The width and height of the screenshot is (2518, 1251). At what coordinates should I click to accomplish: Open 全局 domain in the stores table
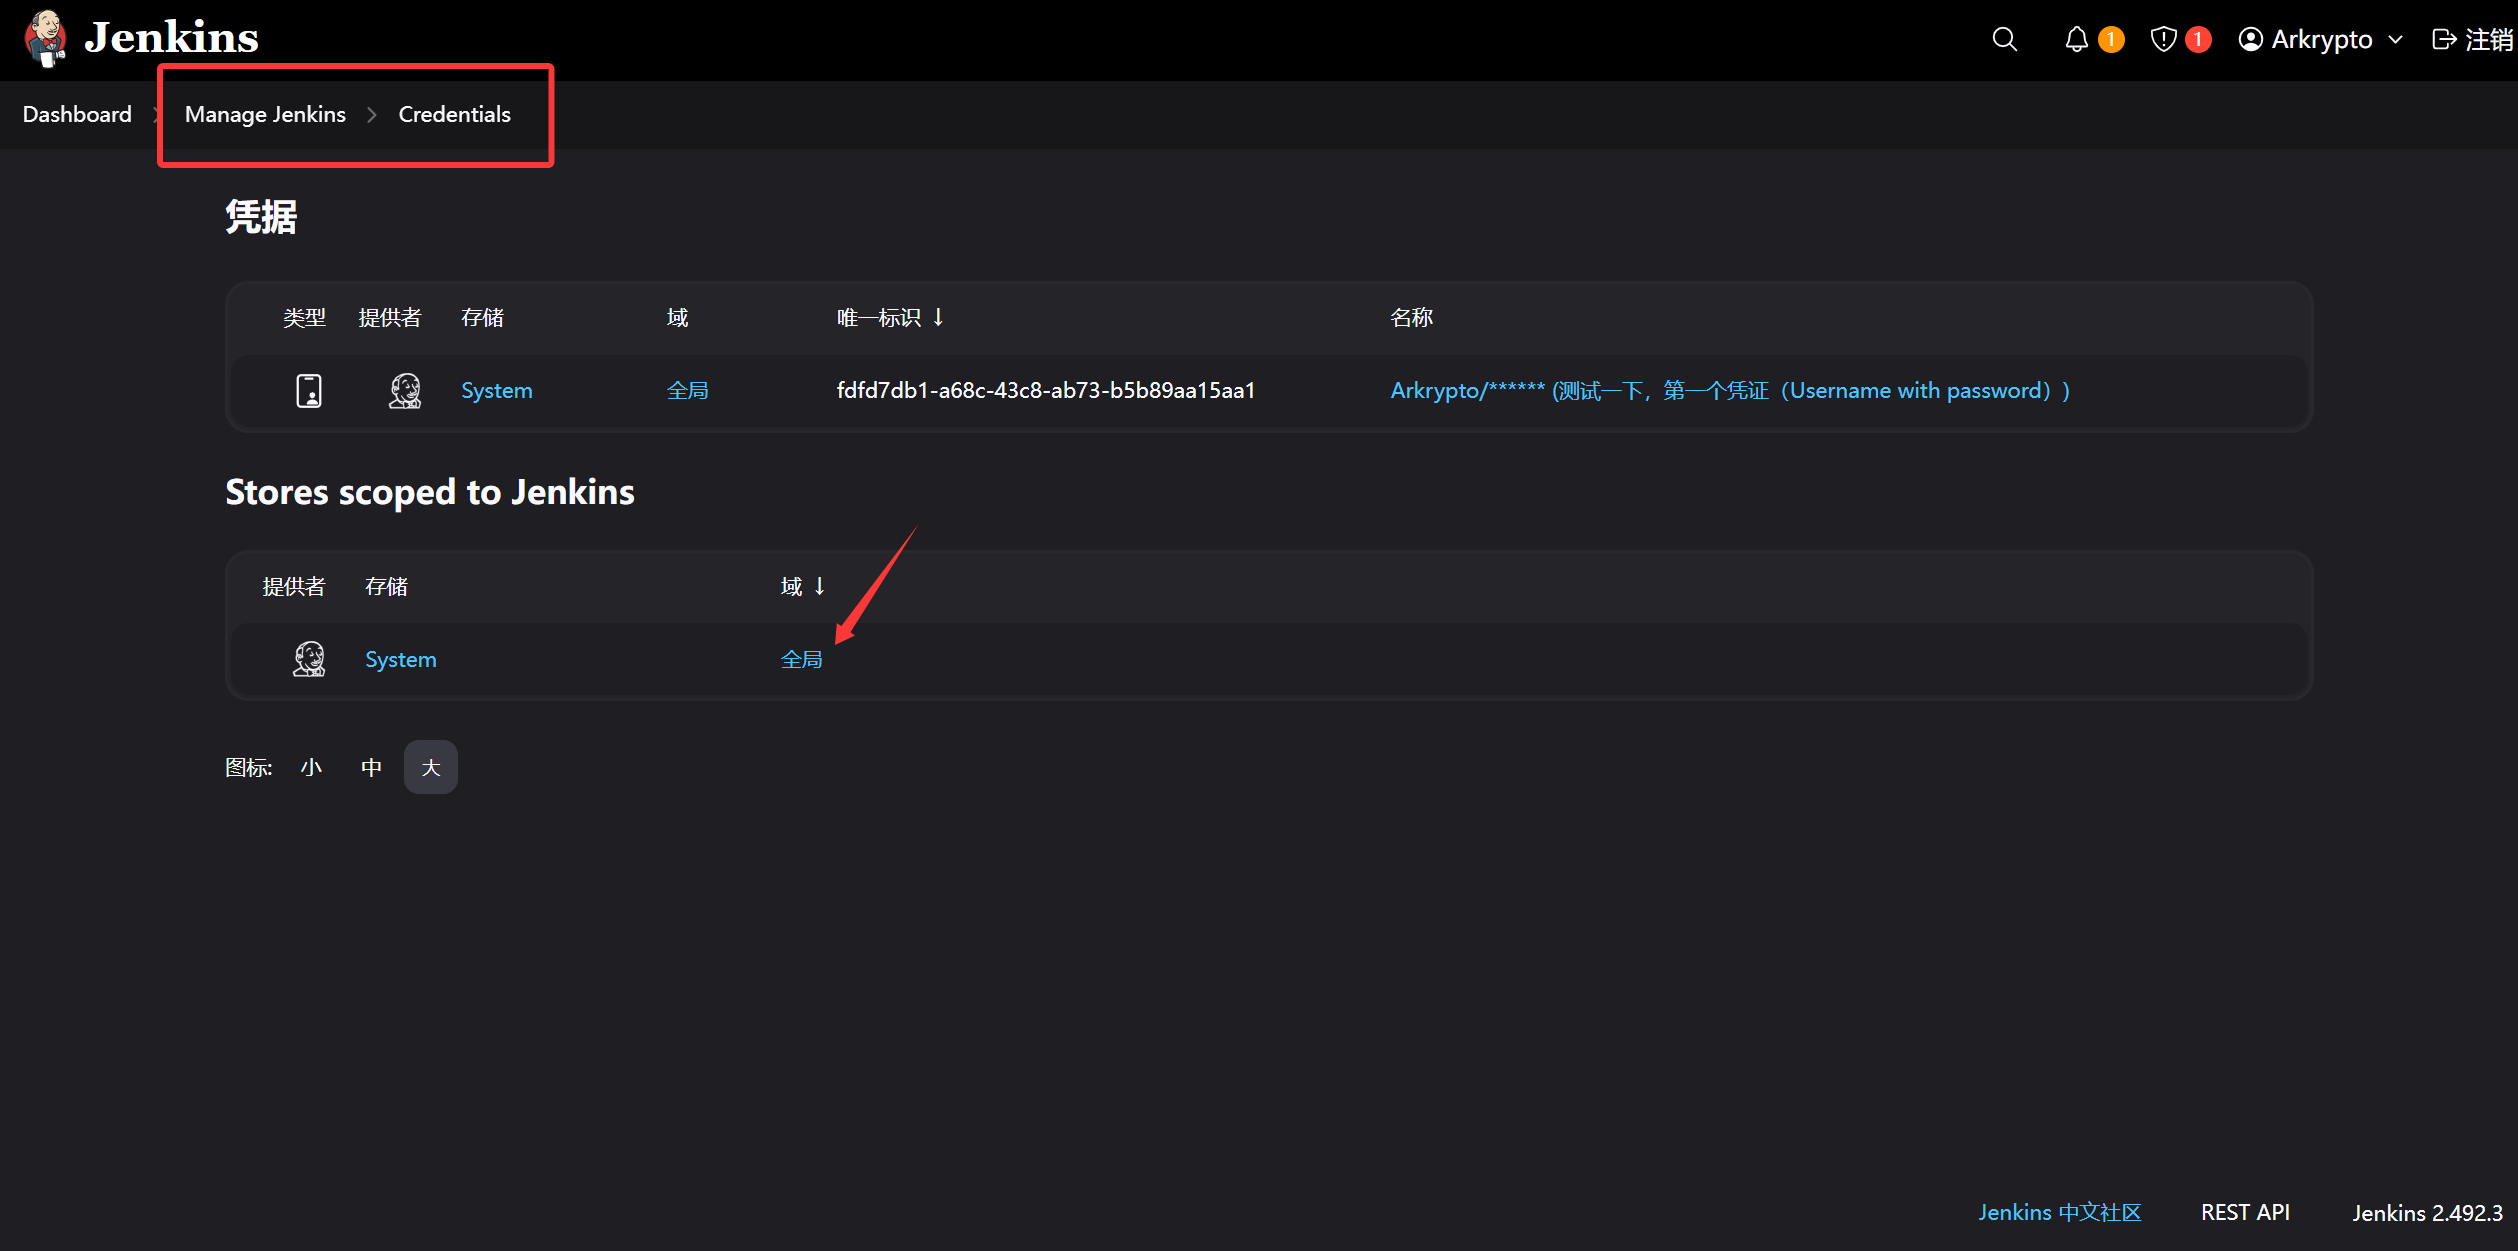pos(801,659)
